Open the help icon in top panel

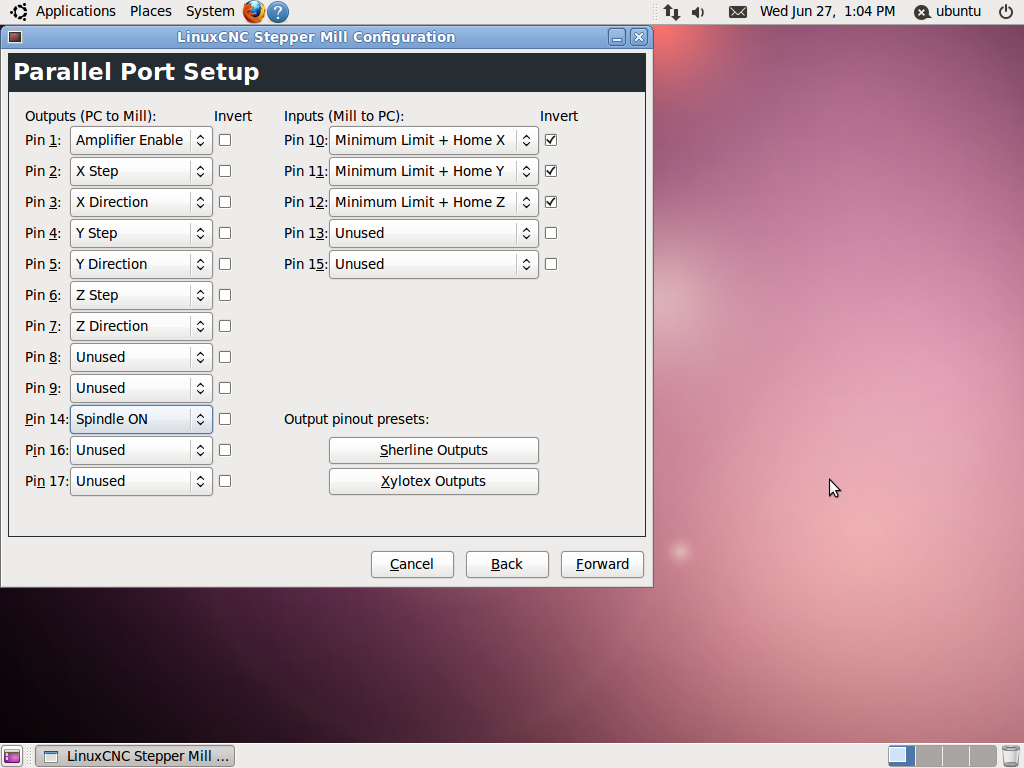[278, 12]
